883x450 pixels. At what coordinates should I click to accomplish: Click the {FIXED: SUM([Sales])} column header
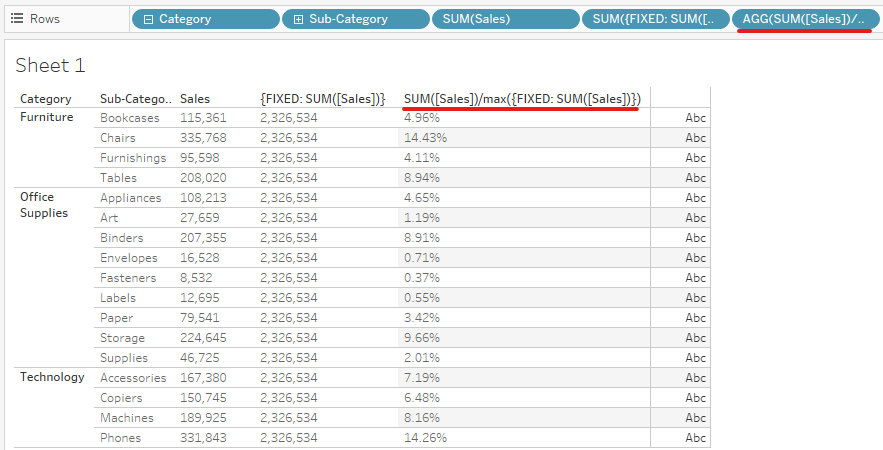(x=322, y=99)
